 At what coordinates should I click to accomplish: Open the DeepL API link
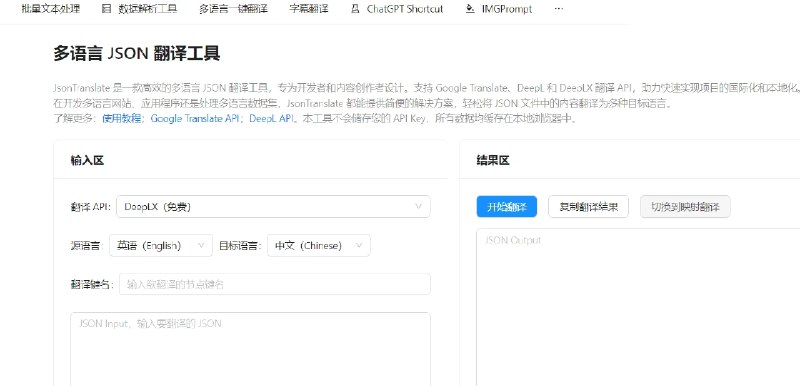272,119
